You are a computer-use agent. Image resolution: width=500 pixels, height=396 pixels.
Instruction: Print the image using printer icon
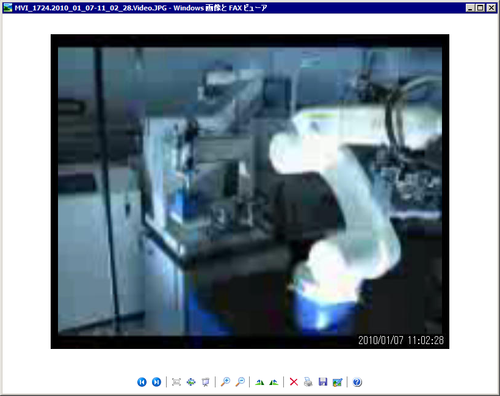click(308, 382)
